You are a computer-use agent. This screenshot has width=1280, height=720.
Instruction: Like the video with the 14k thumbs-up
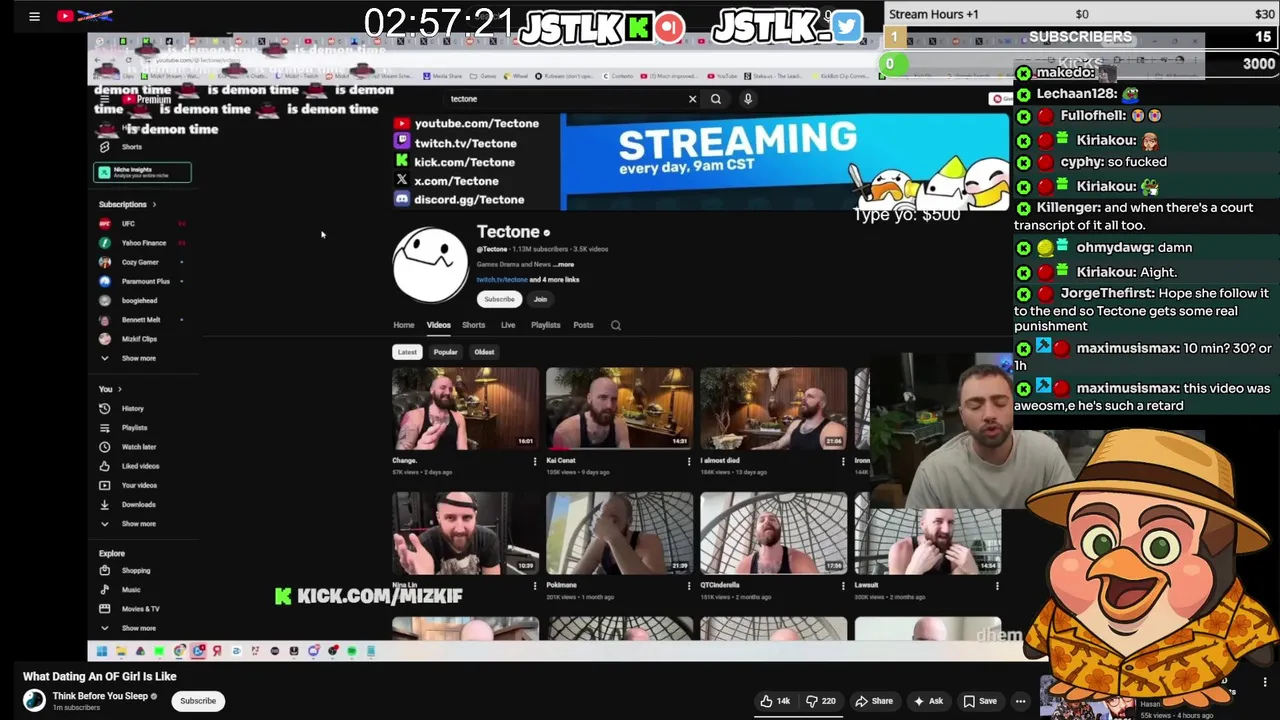tap(775, 701)
